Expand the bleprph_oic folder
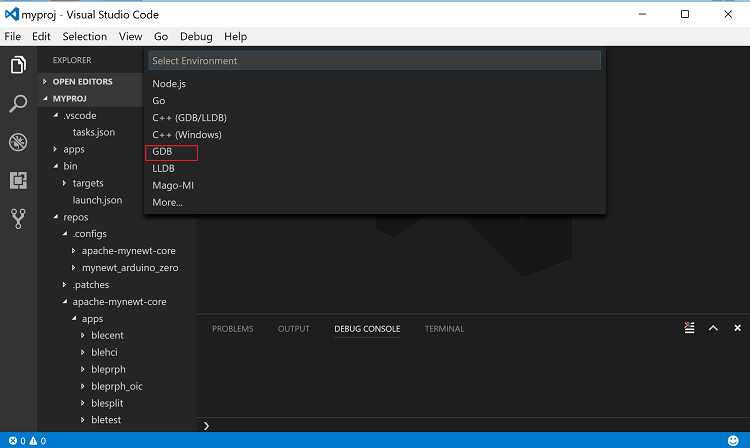 pos(117,386)
